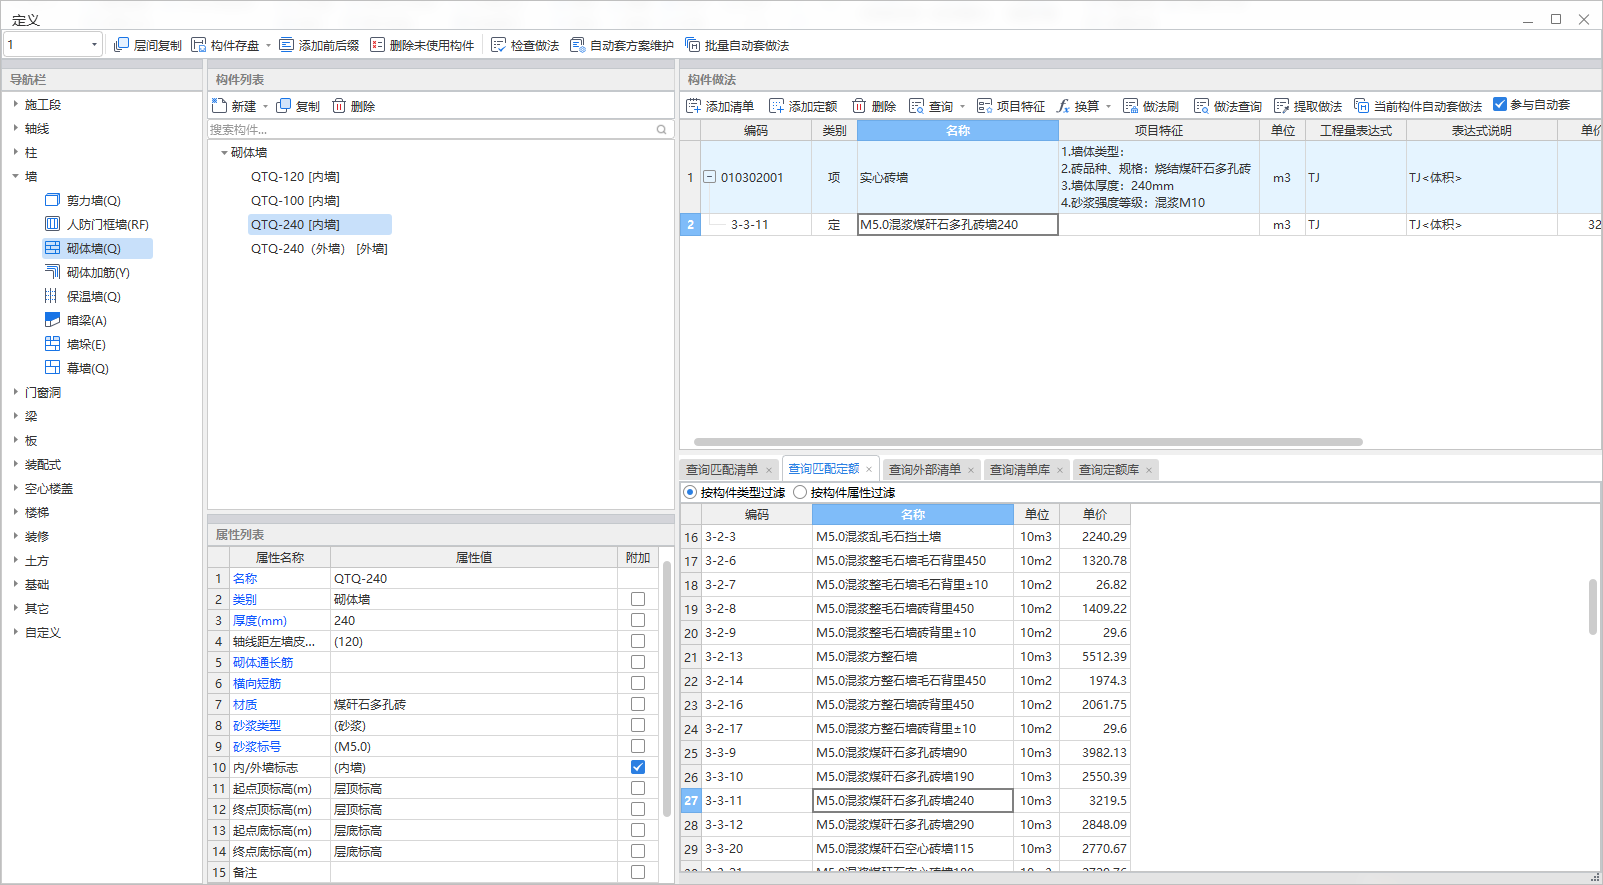Switch to the 查询外部清单 tab

(x=925, y=469)
